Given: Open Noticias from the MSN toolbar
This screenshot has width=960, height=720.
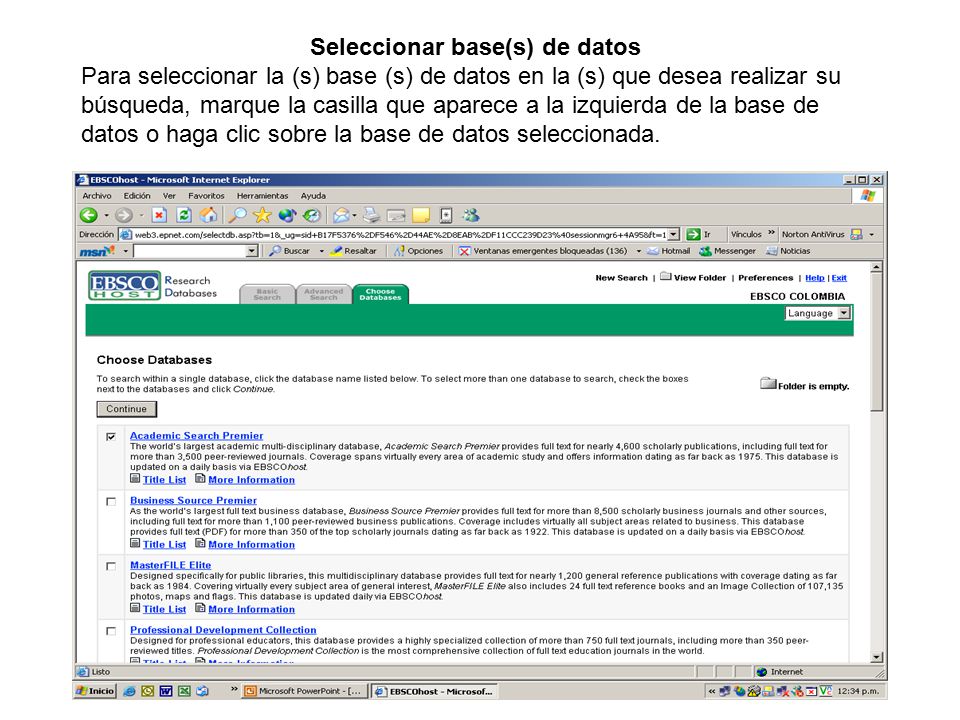Looking at the screenshot, I should 788,251.
